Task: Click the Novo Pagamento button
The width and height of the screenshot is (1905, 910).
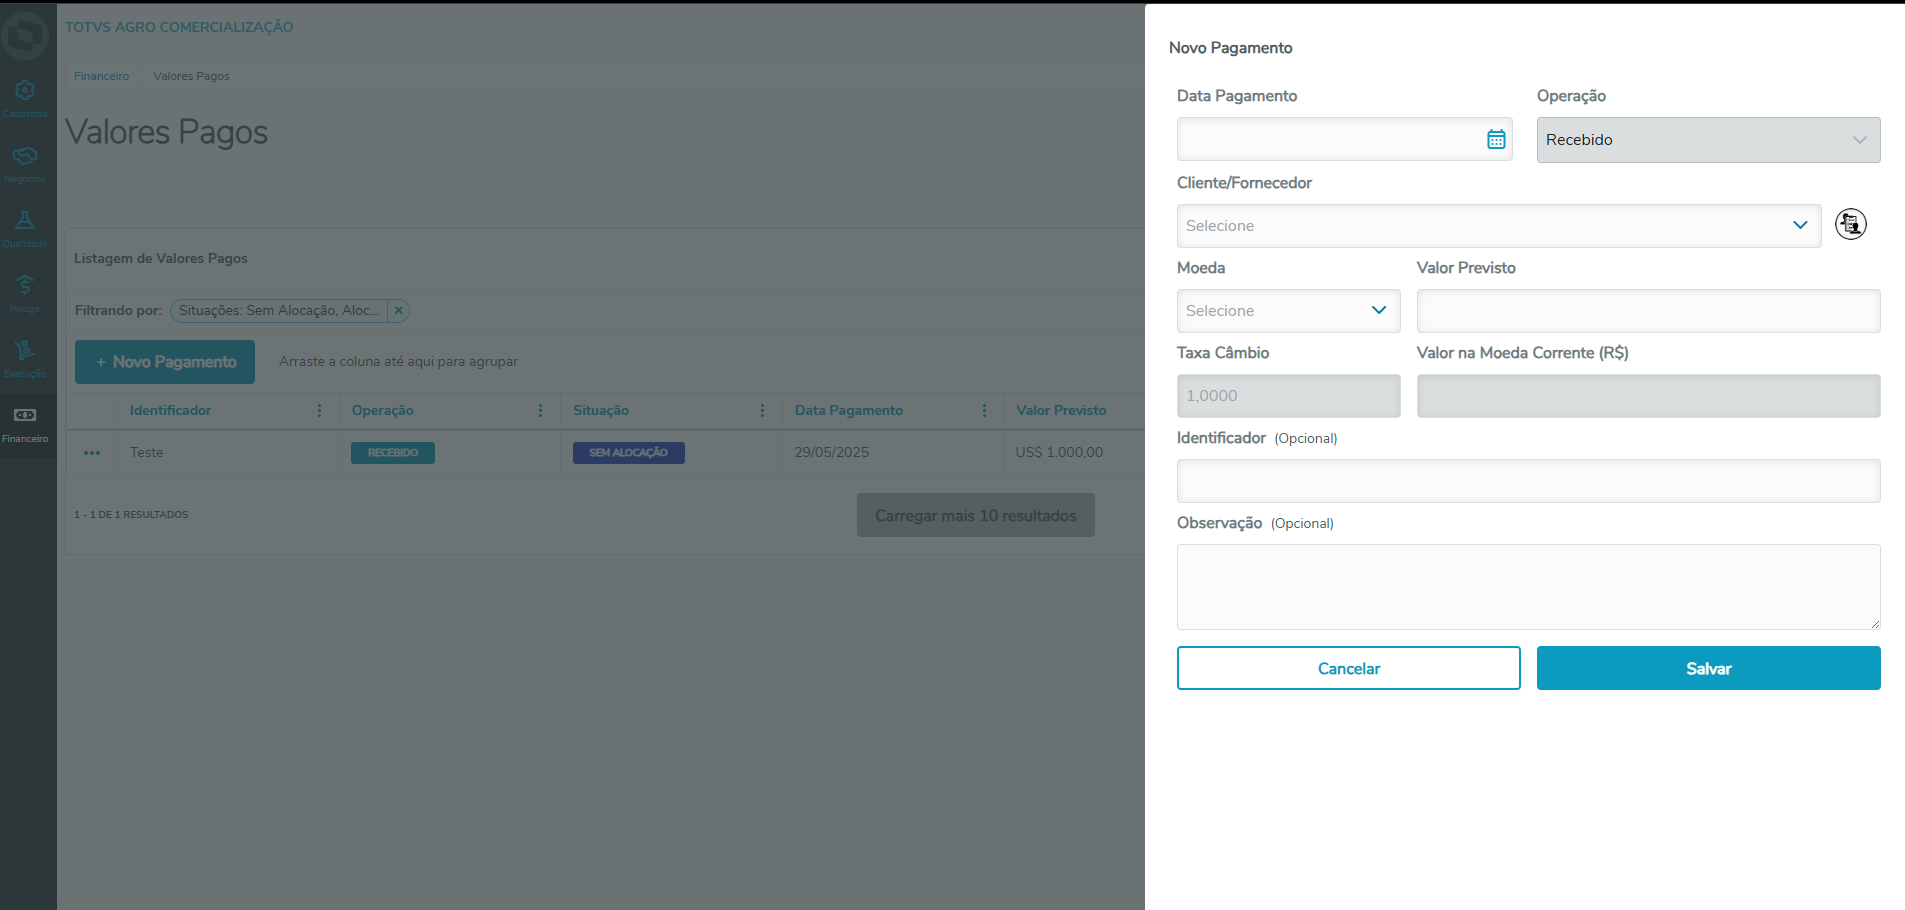Action: click(165, 362)
